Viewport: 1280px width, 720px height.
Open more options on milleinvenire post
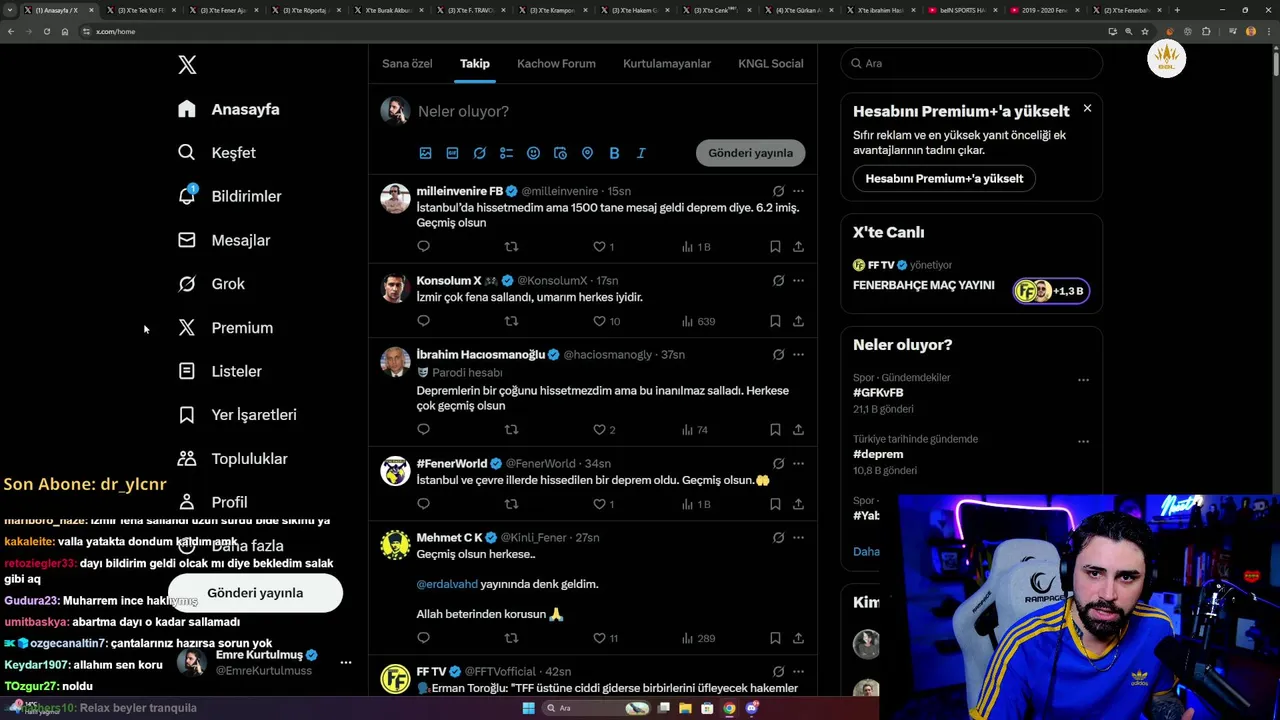tap(798, 191)
